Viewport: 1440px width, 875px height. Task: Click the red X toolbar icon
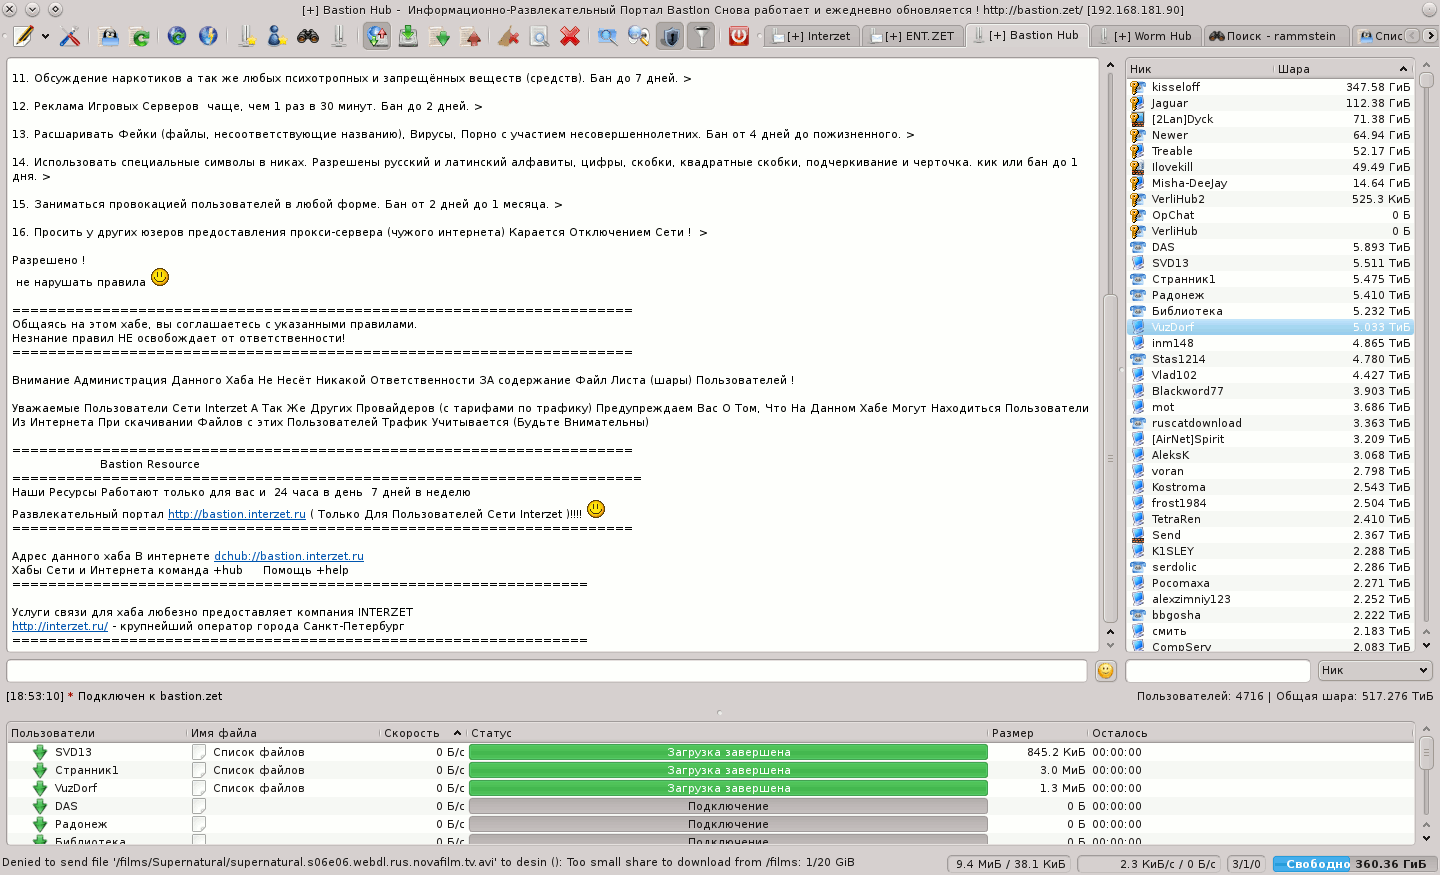point(570,37)
